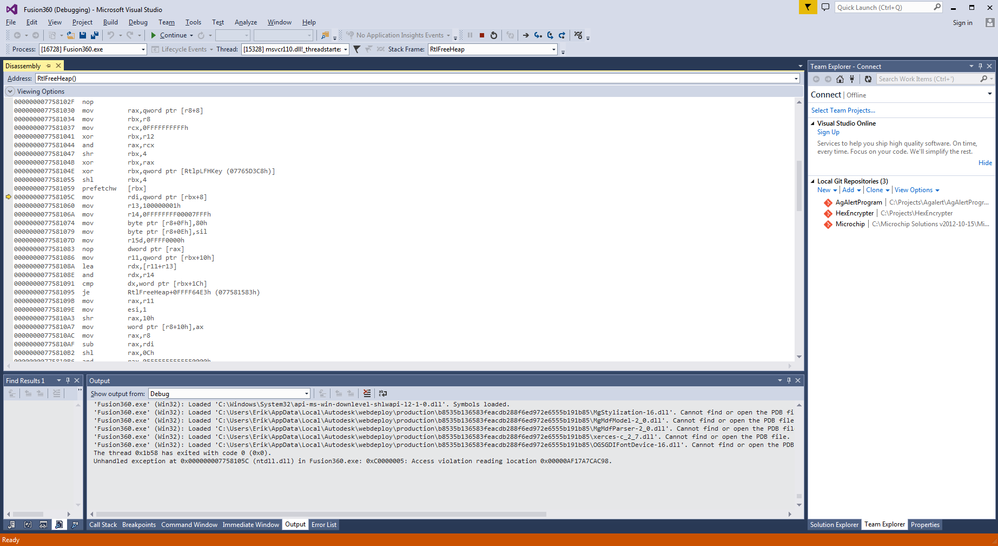
Task: Click the account icon next to Sign in
Action: 989,22
